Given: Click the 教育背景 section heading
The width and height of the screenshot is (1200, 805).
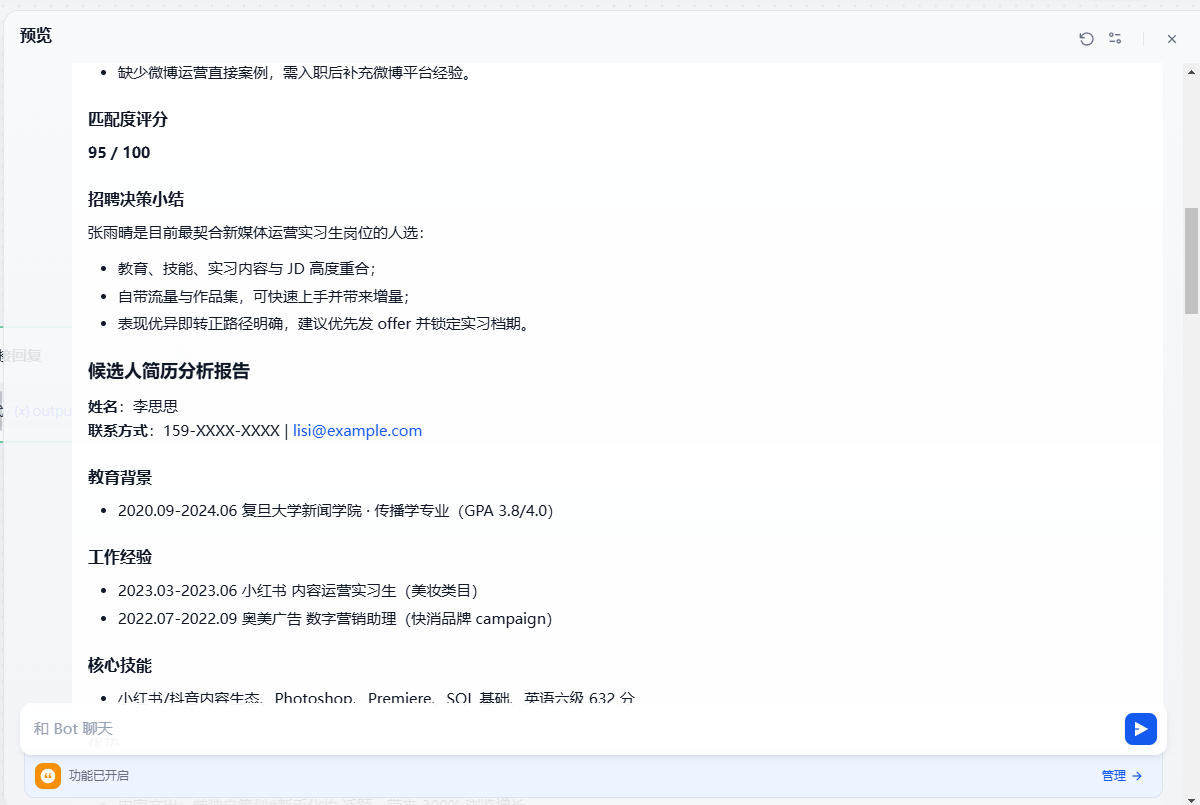Looking at the screenshot, I should (120, 477).
